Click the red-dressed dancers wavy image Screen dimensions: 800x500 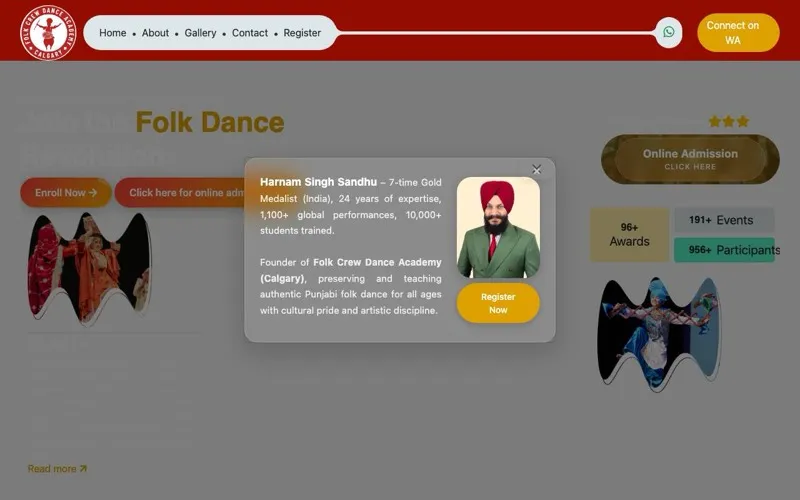[89, 269]
